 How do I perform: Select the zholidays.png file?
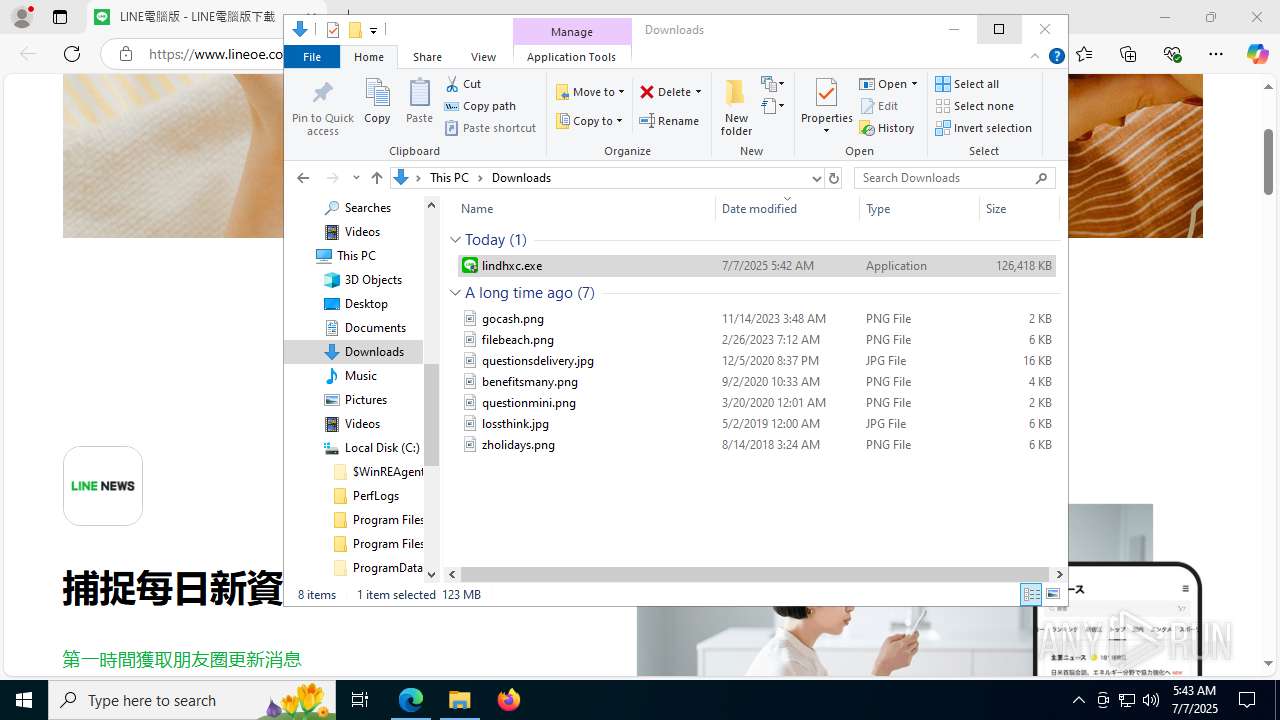pos(518,445)
